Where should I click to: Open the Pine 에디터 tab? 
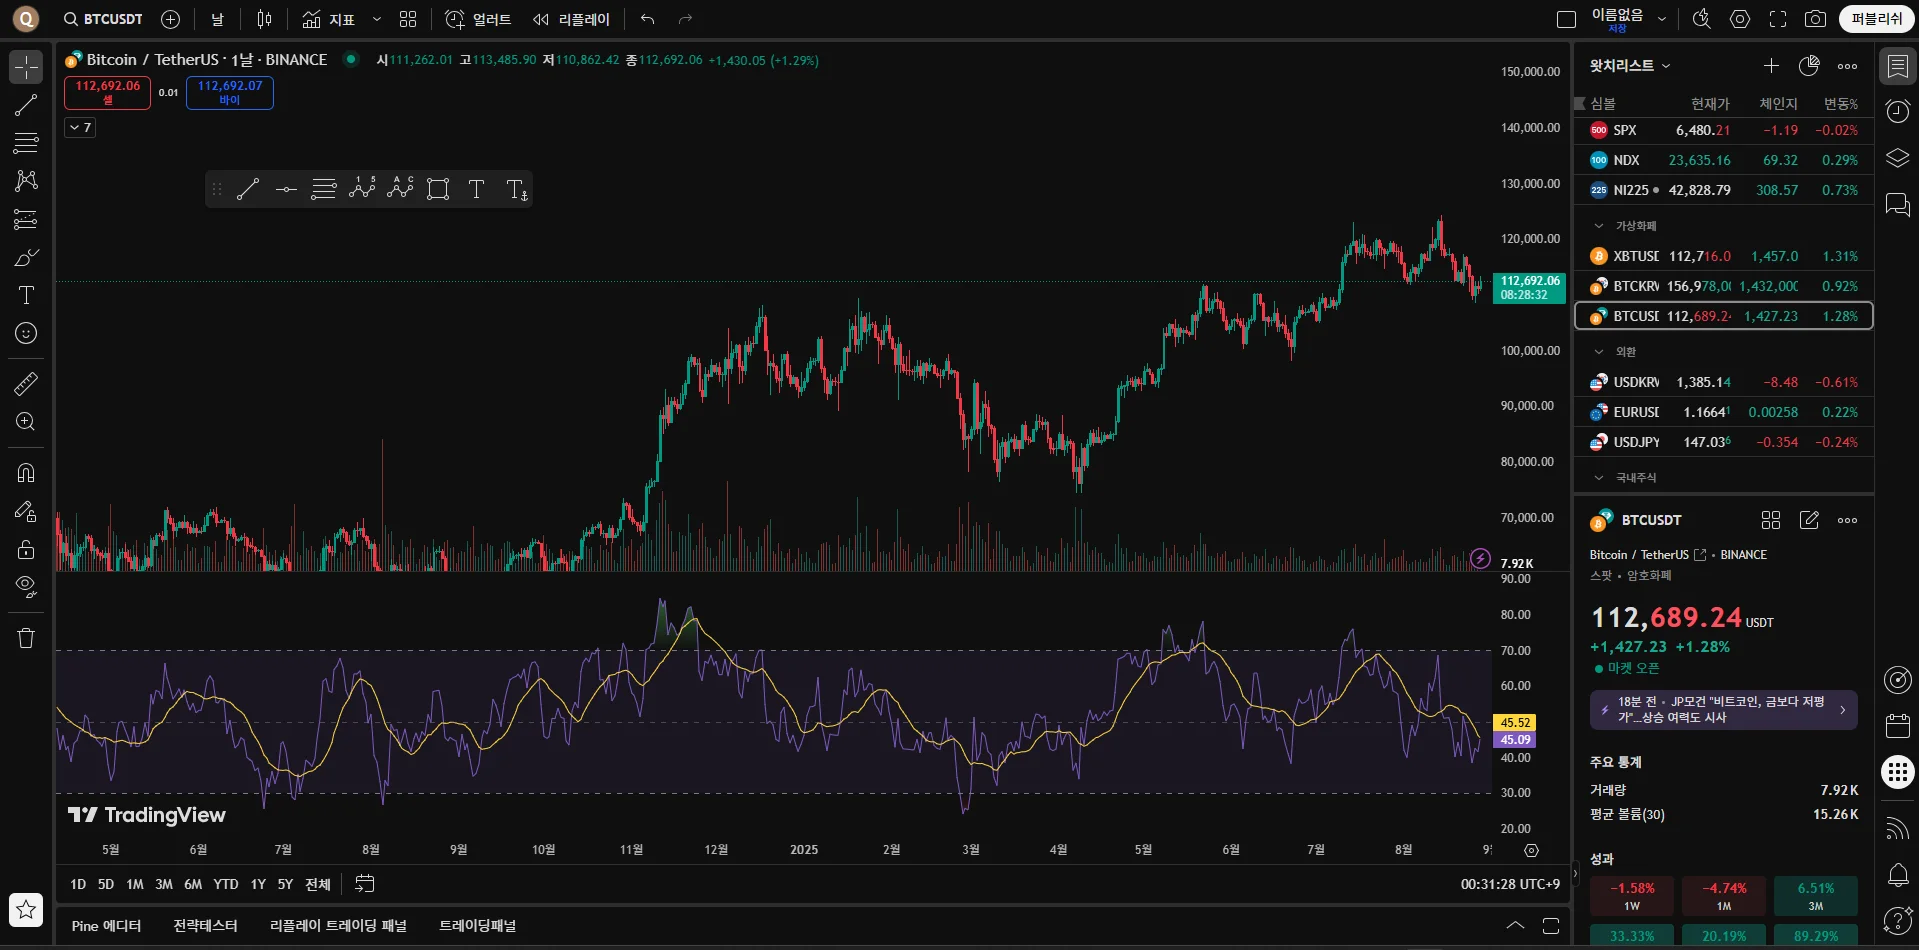tap(106, 926)
